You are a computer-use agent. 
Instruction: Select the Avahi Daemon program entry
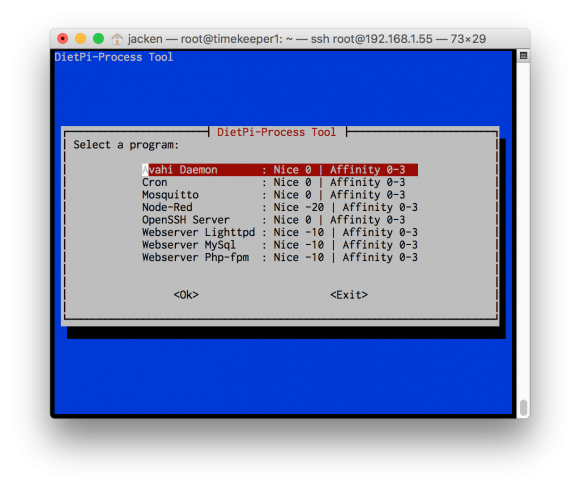(280, 170)
